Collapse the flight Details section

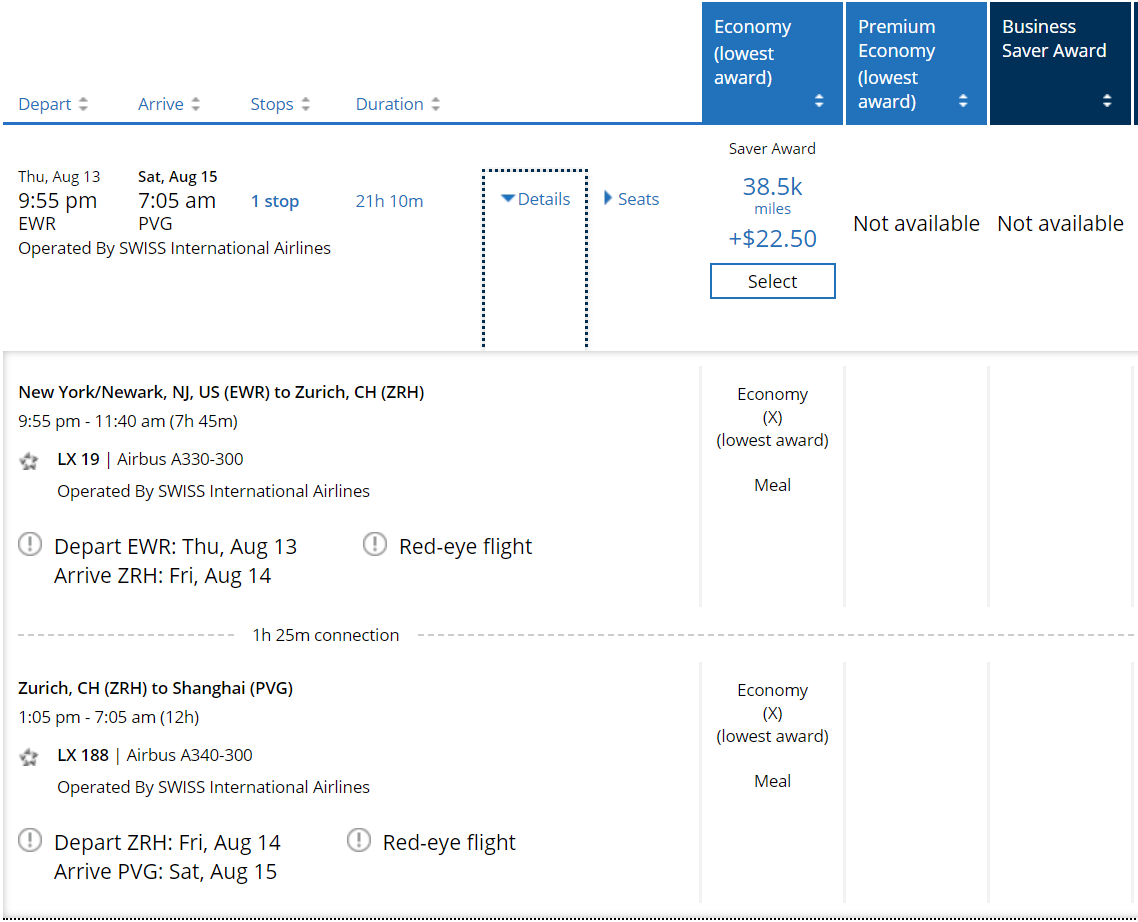pyautogui.click(x=536, y=199)
